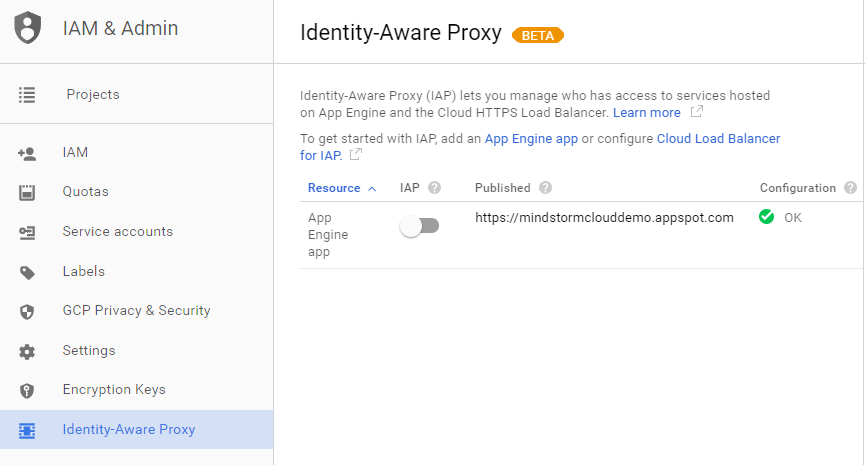Click the Configuration column header
The height and width of the screenshot is (465, 865).
(798, 188)
